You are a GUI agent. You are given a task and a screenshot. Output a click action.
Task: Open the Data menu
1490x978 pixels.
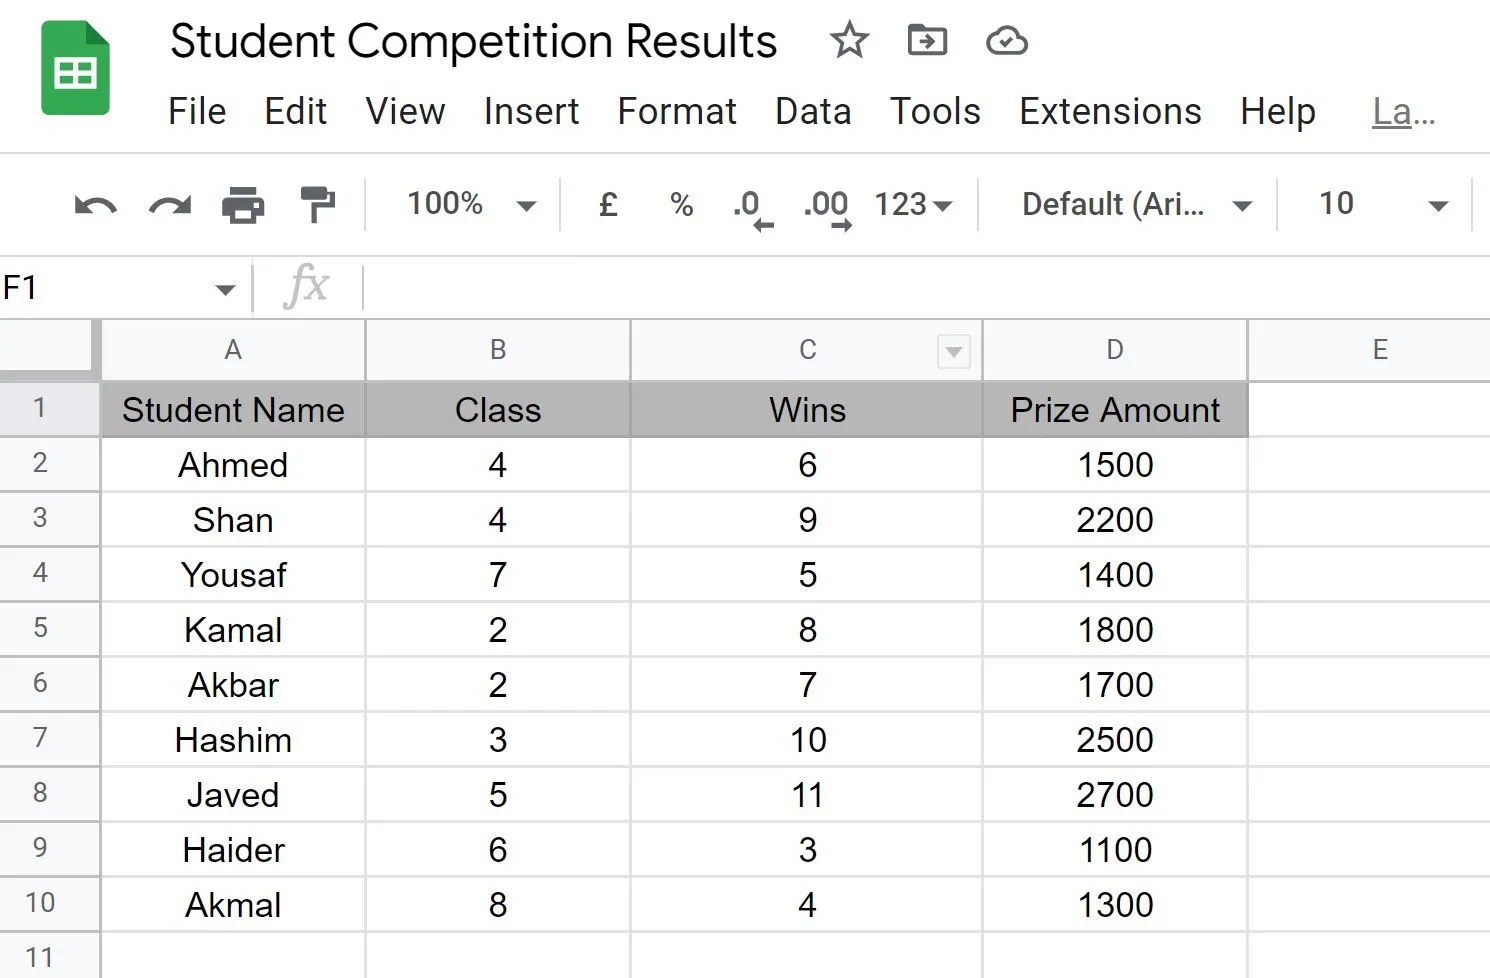813,112
